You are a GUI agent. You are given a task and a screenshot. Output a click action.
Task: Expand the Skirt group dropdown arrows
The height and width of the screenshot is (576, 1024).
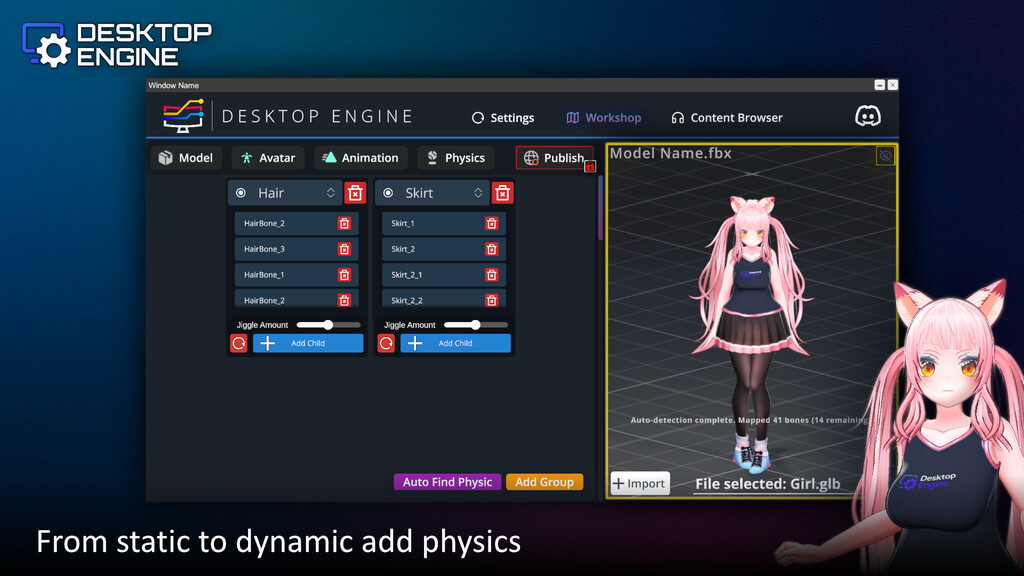tap(478, 193)
